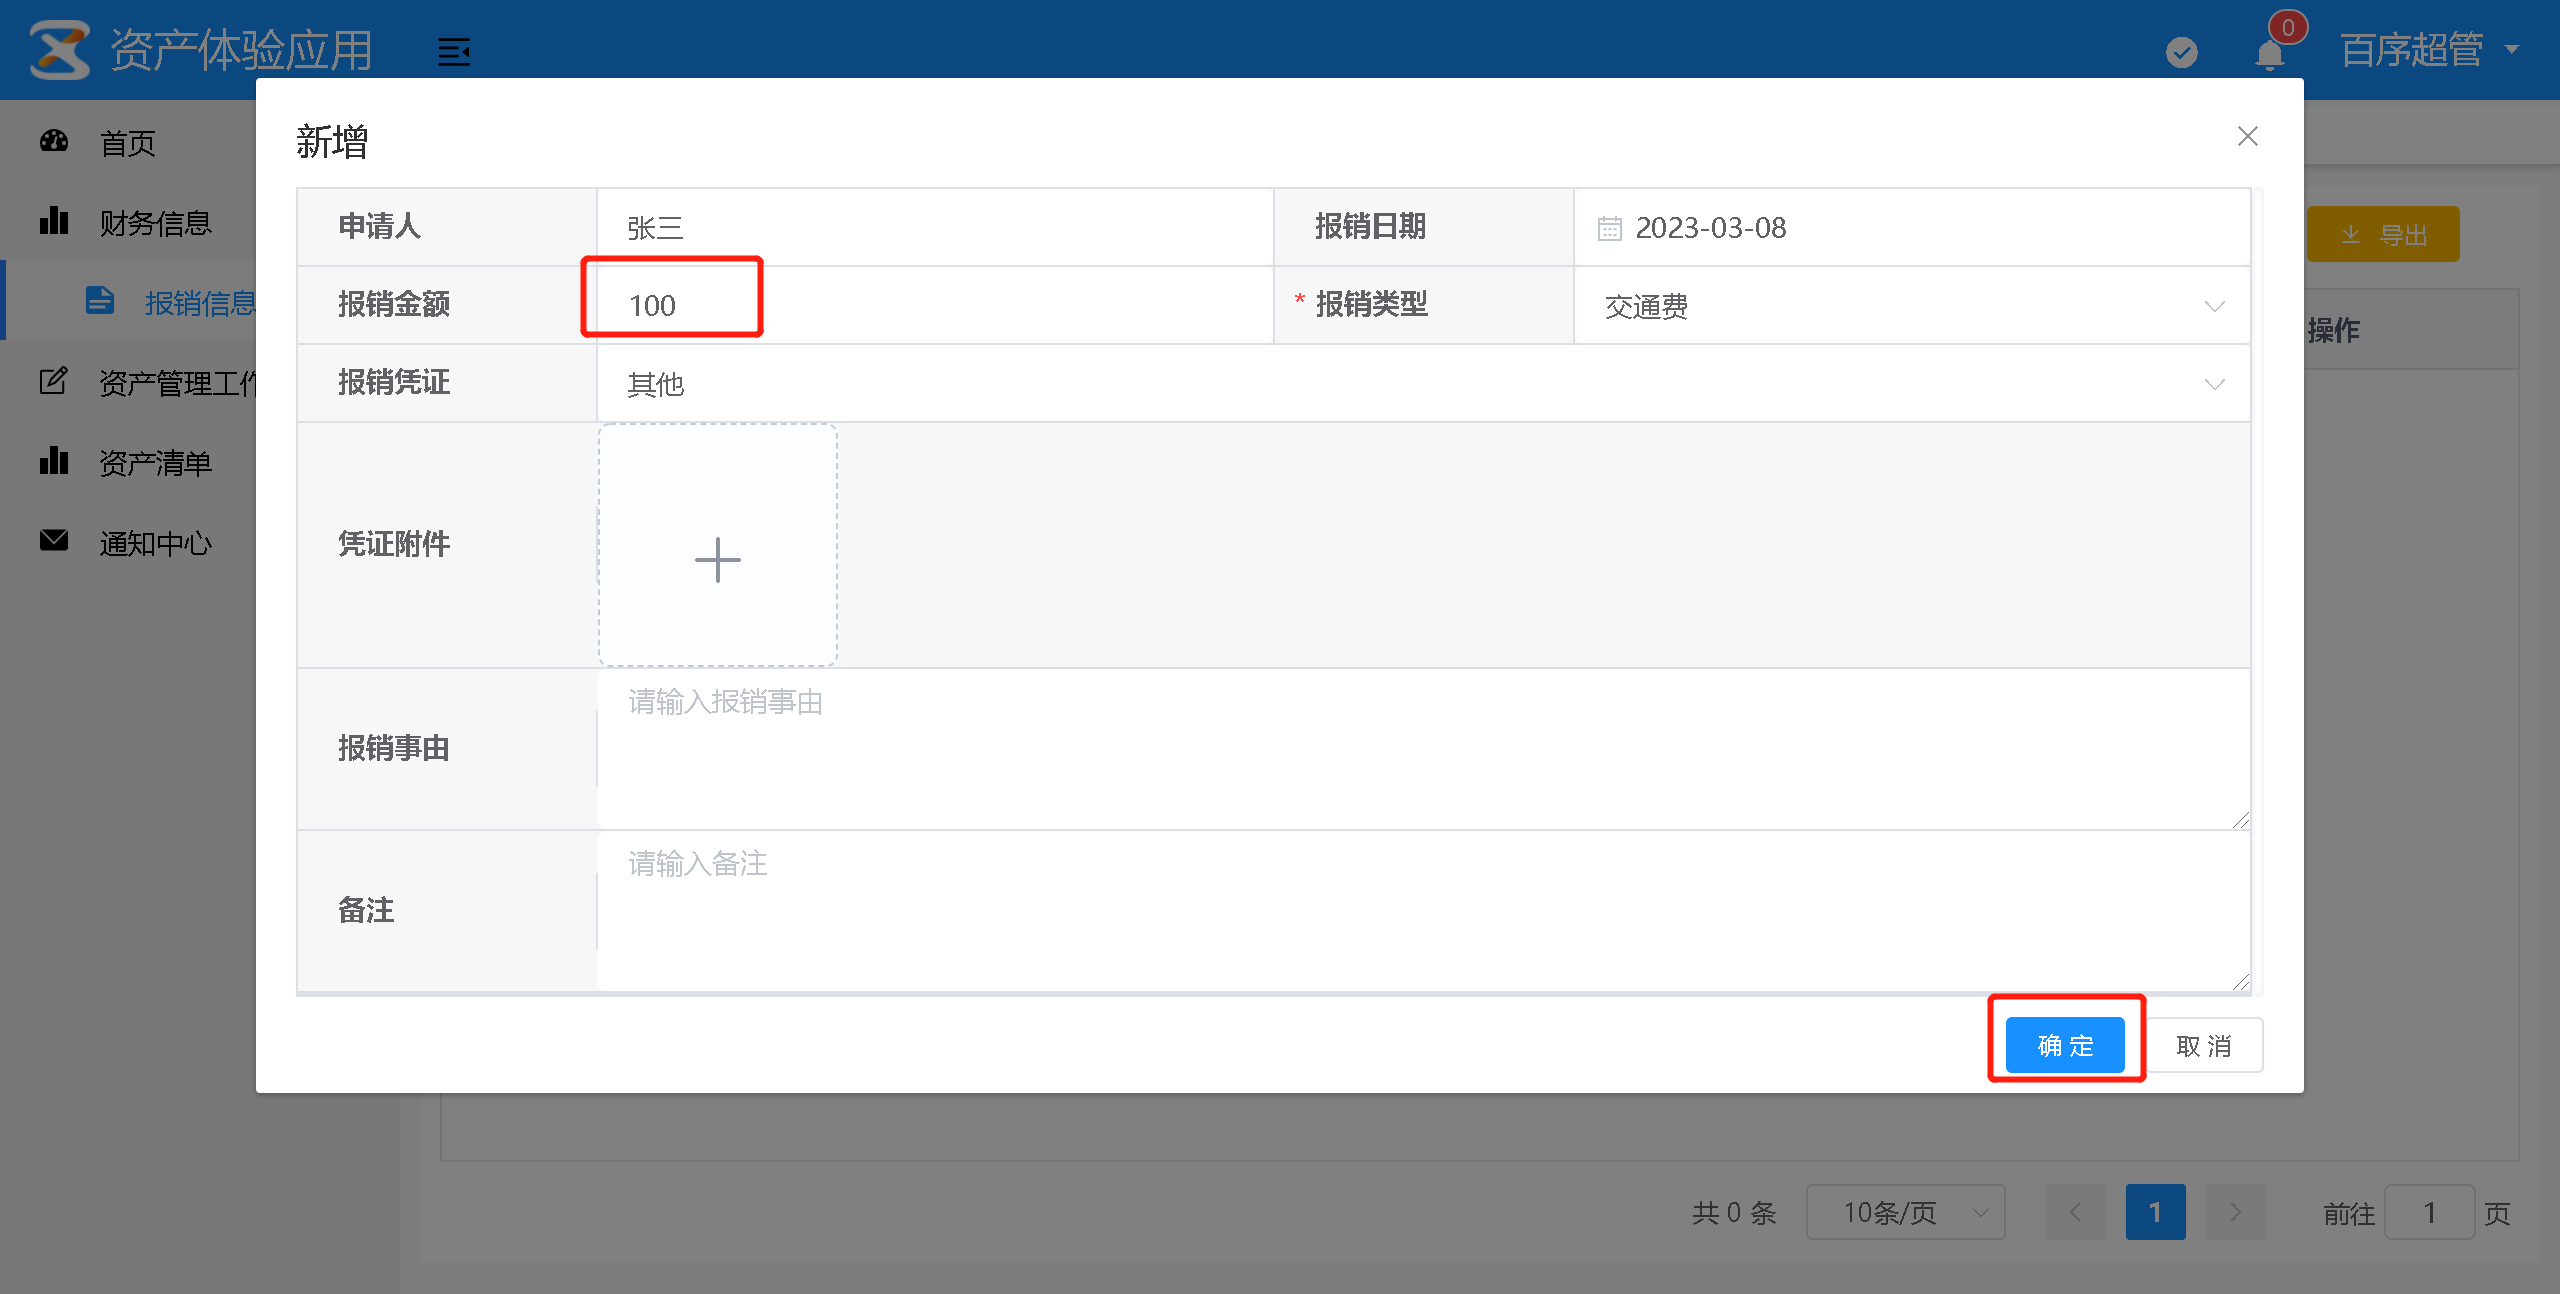Screen dimensions: 2560x1294
Task: Click the 通知中心 envelope icon
Action: coord(54,540)
